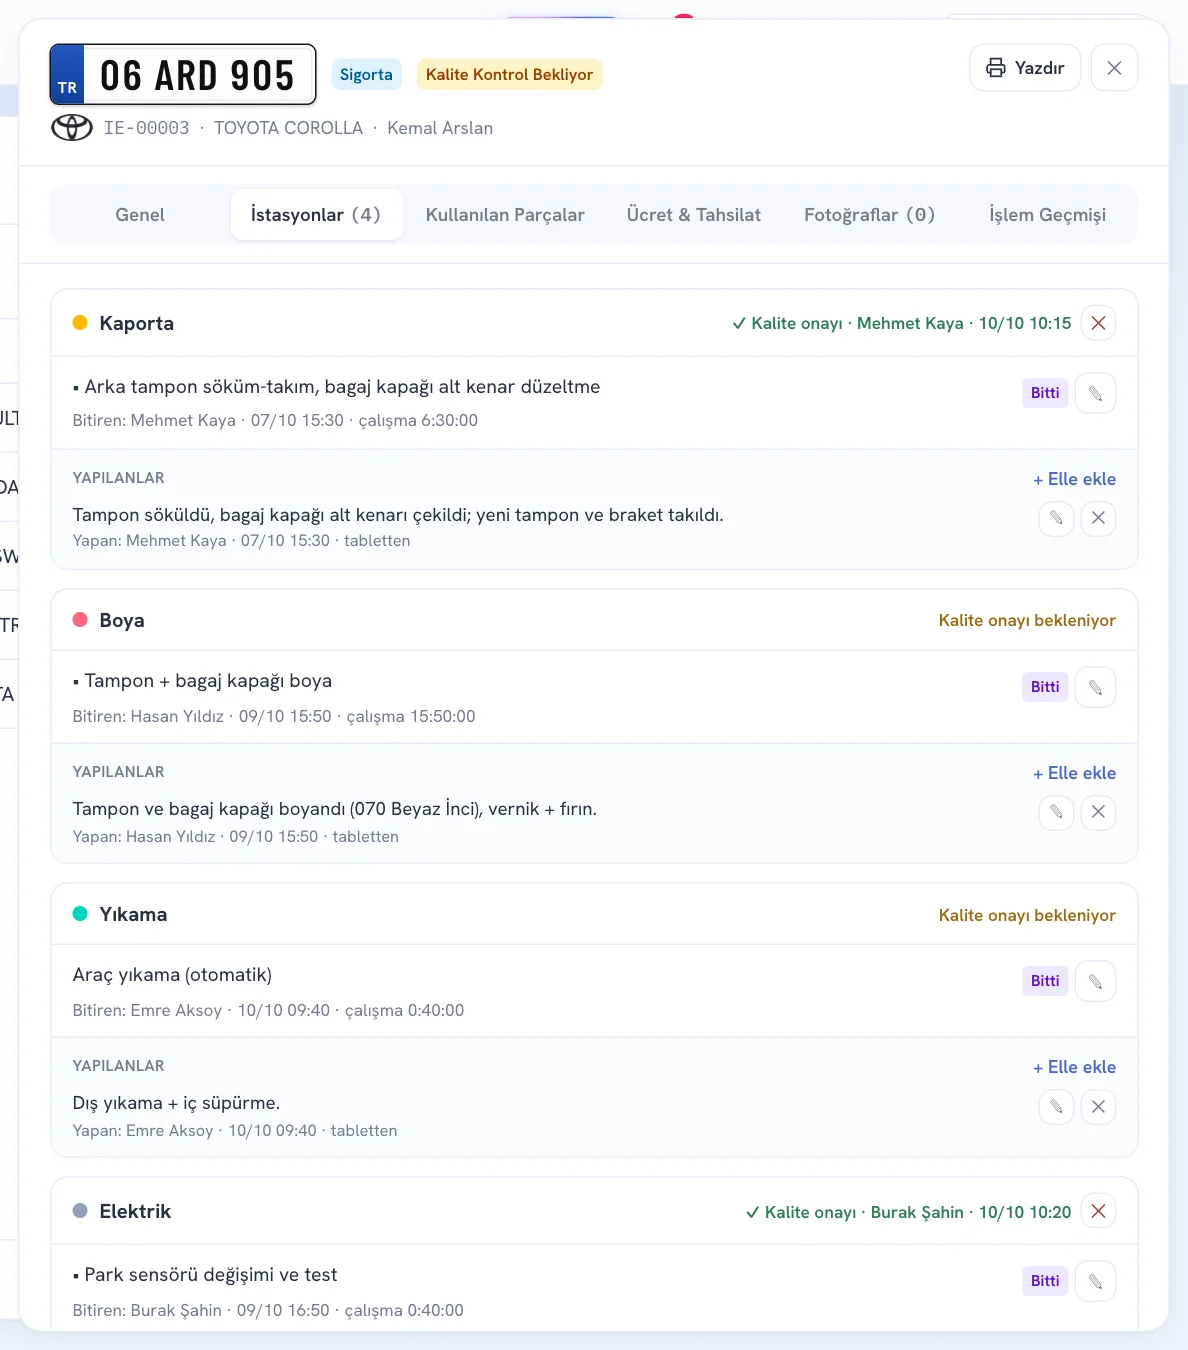Click the Toyota brand logo icon

[72, 128]
